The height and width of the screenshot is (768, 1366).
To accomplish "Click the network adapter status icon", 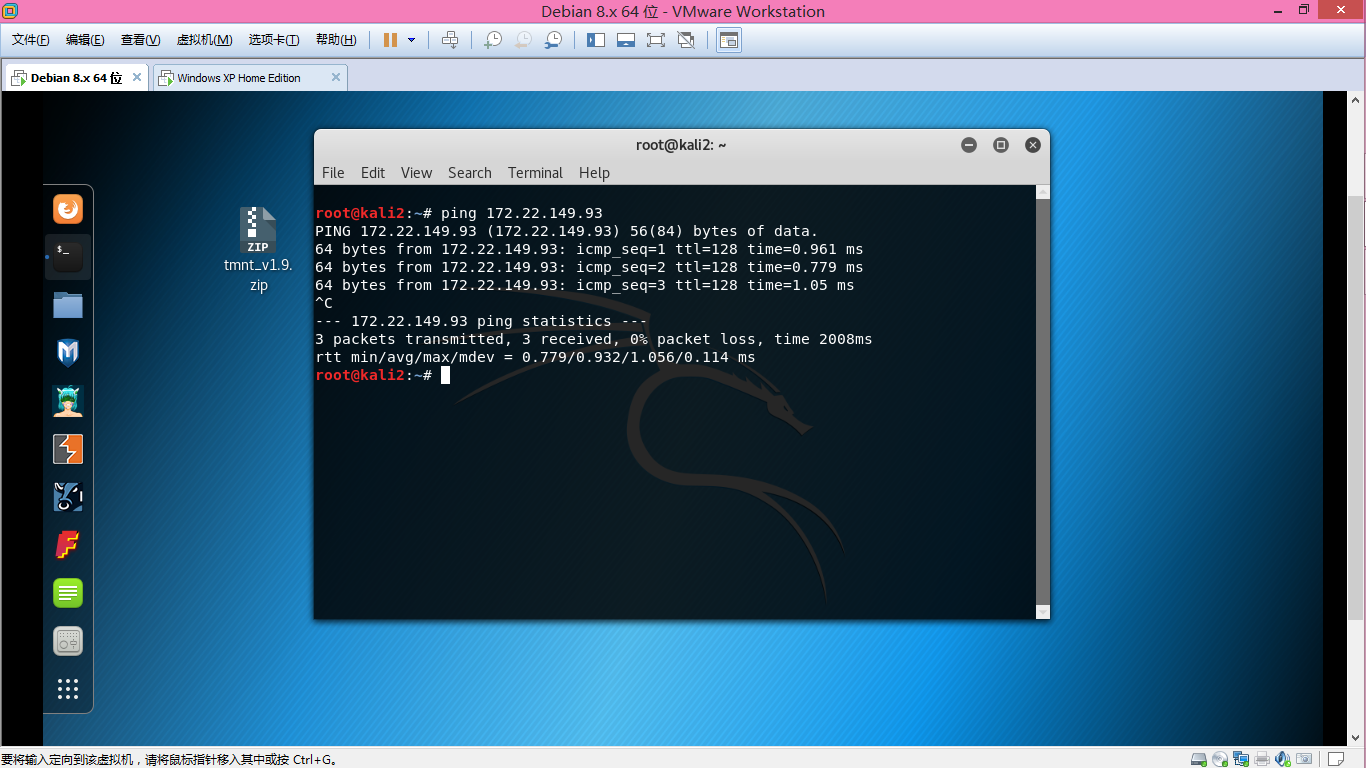I will pos(1241,759).
